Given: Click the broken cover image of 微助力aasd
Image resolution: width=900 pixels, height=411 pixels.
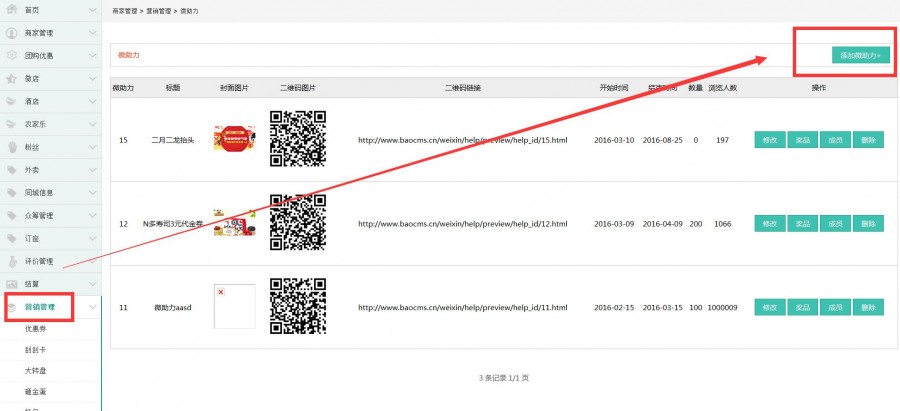Looking at the screenshot, I should click(235, 306).
